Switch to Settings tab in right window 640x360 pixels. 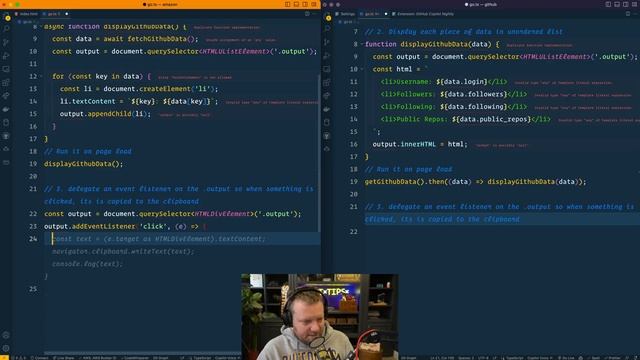pos(346,14)
